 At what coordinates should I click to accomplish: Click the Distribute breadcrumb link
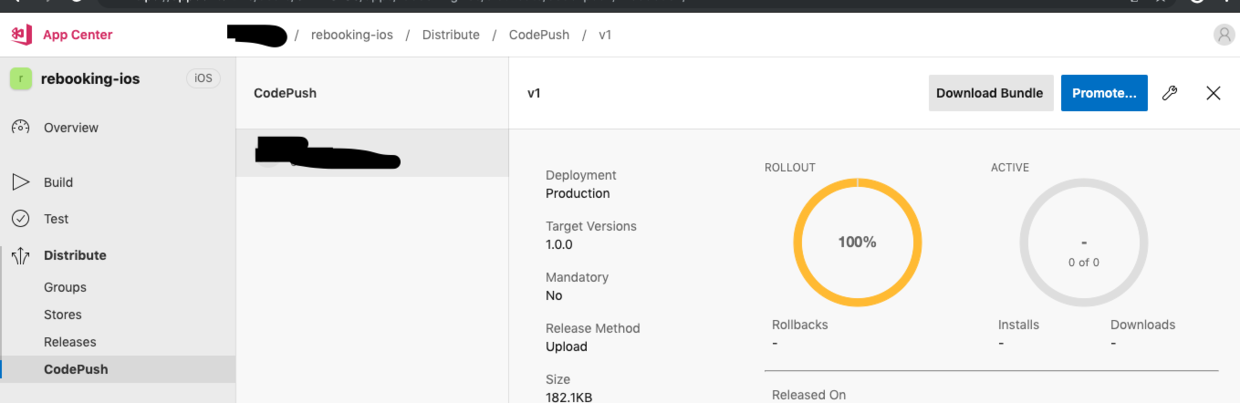(x=451, y=35)
